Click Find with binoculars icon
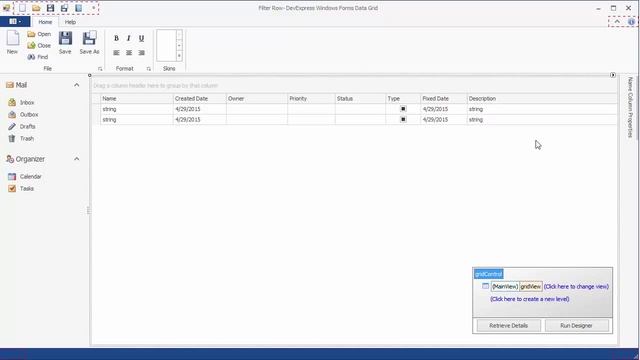This screenshot has height=360, width=640. [x=38, y=57]
